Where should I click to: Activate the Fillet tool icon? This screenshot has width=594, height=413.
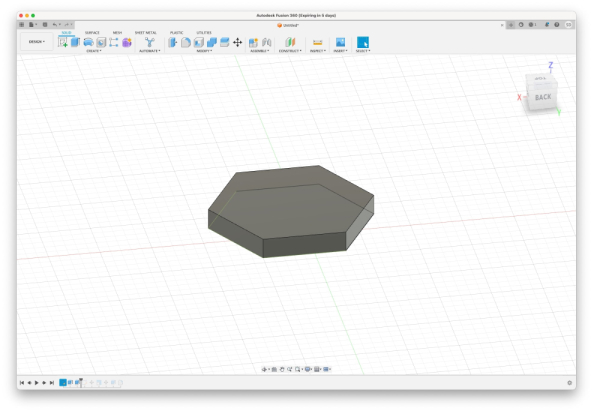(x=186, y=42)
